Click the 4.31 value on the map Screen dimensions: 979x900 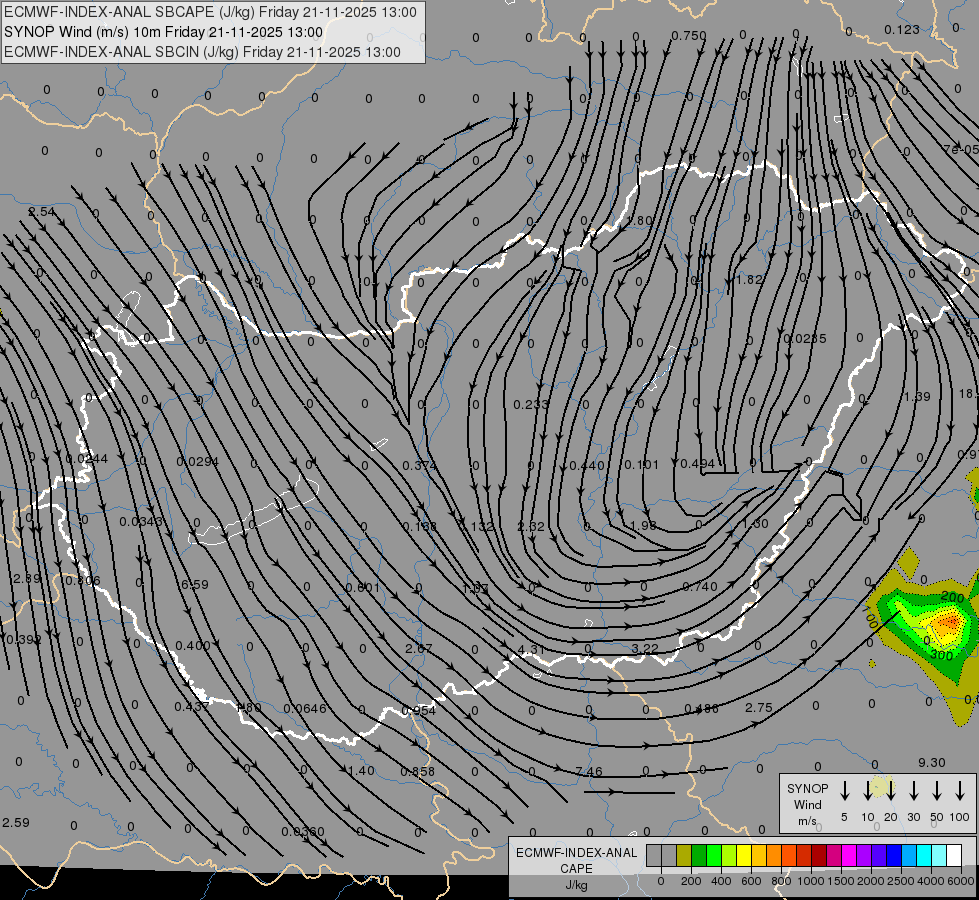531,650
